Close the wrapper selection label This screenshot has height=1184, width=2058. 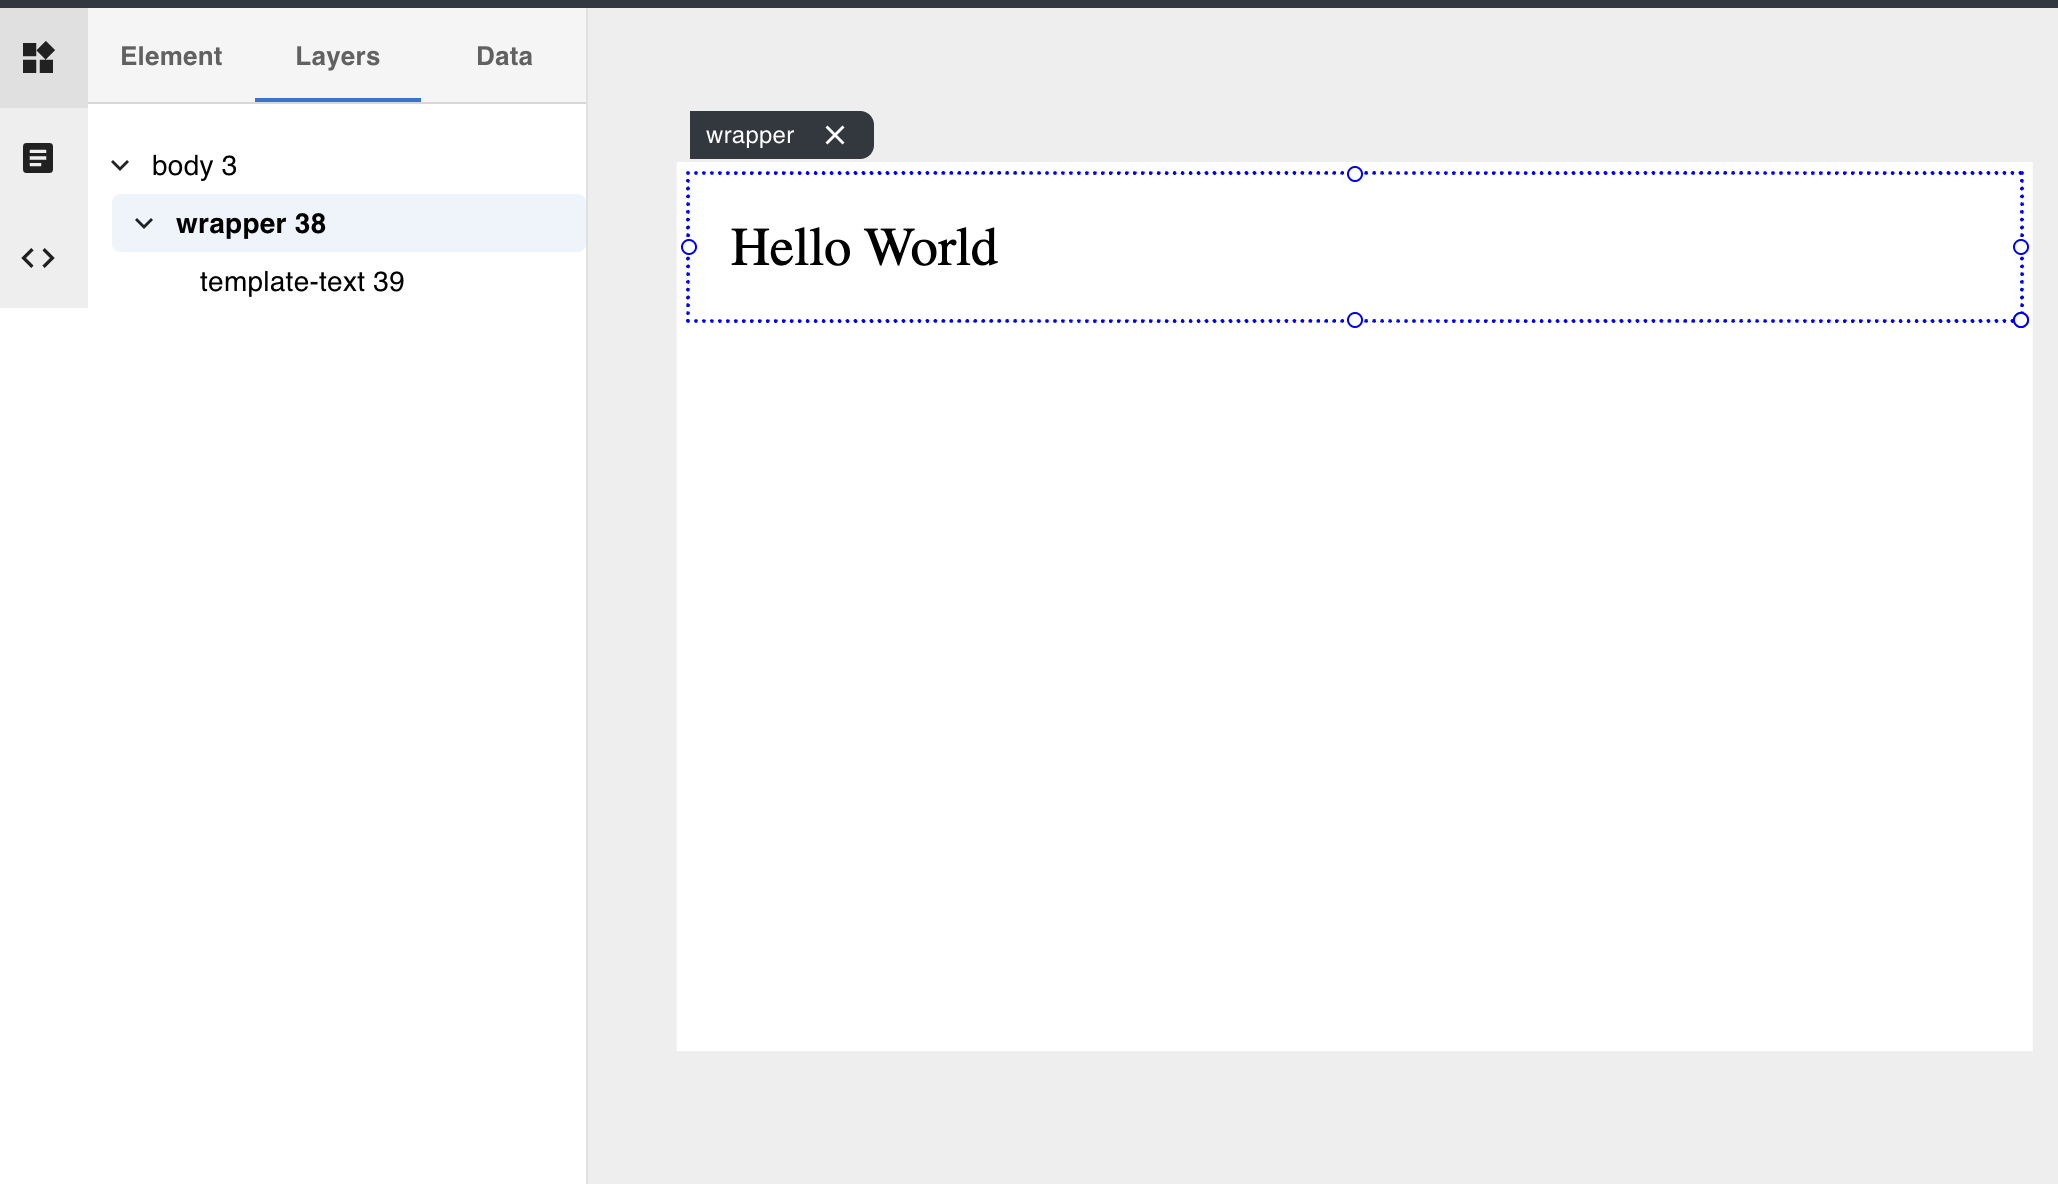click(x=835, y=135)
